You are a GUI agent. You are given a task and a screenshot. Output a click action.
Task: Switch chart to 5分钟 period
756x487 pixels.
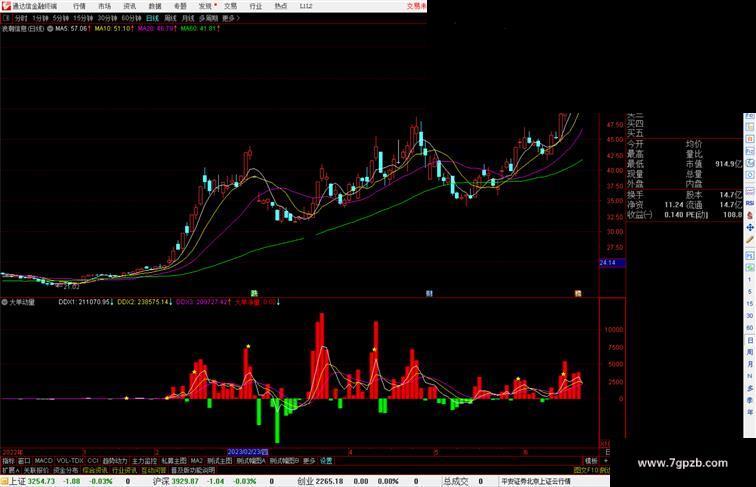pyautogui.click(x=60, y=18)
